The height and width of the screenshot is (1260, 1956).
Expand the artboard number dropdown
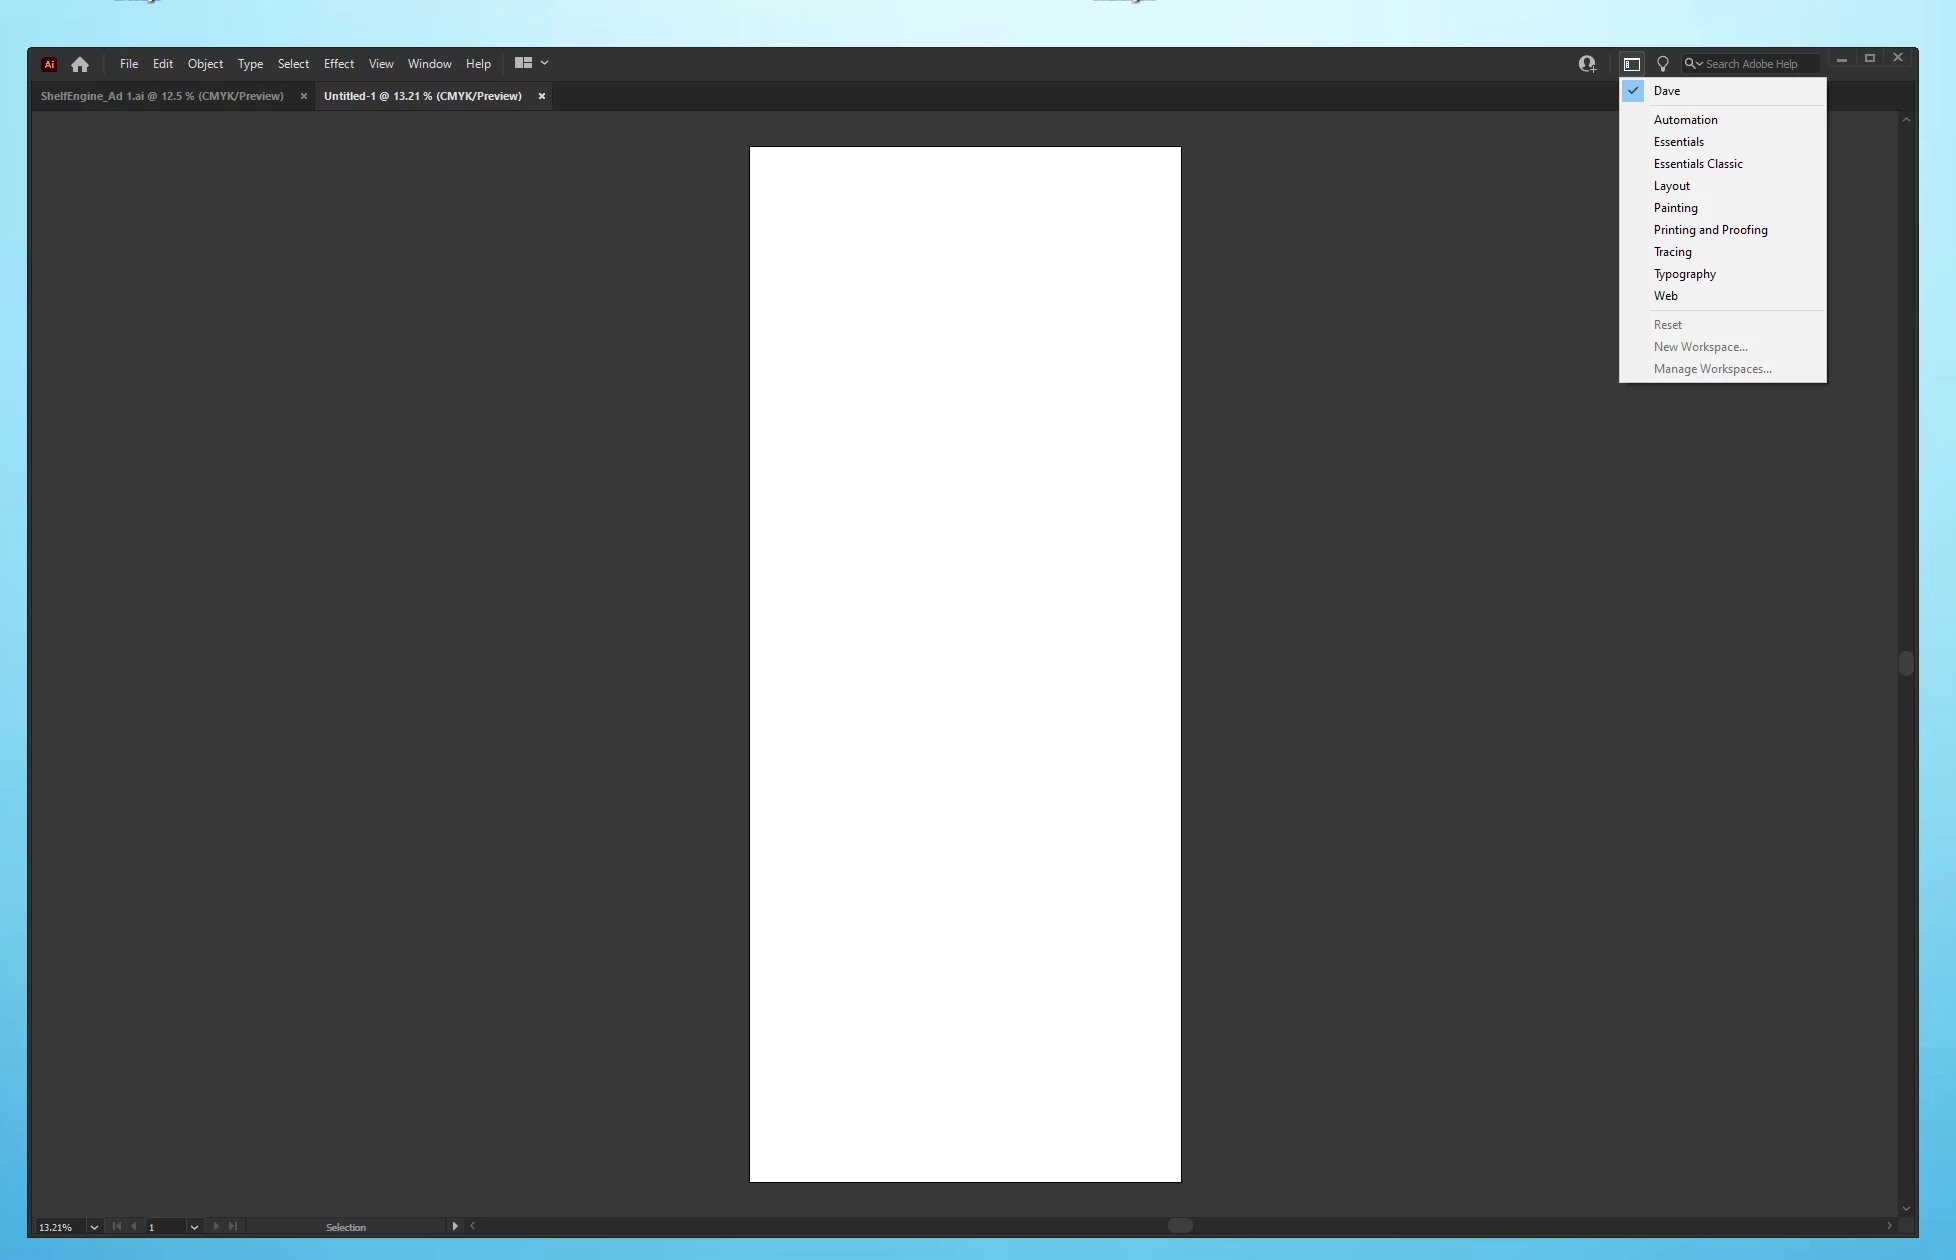pos(194,1227)
